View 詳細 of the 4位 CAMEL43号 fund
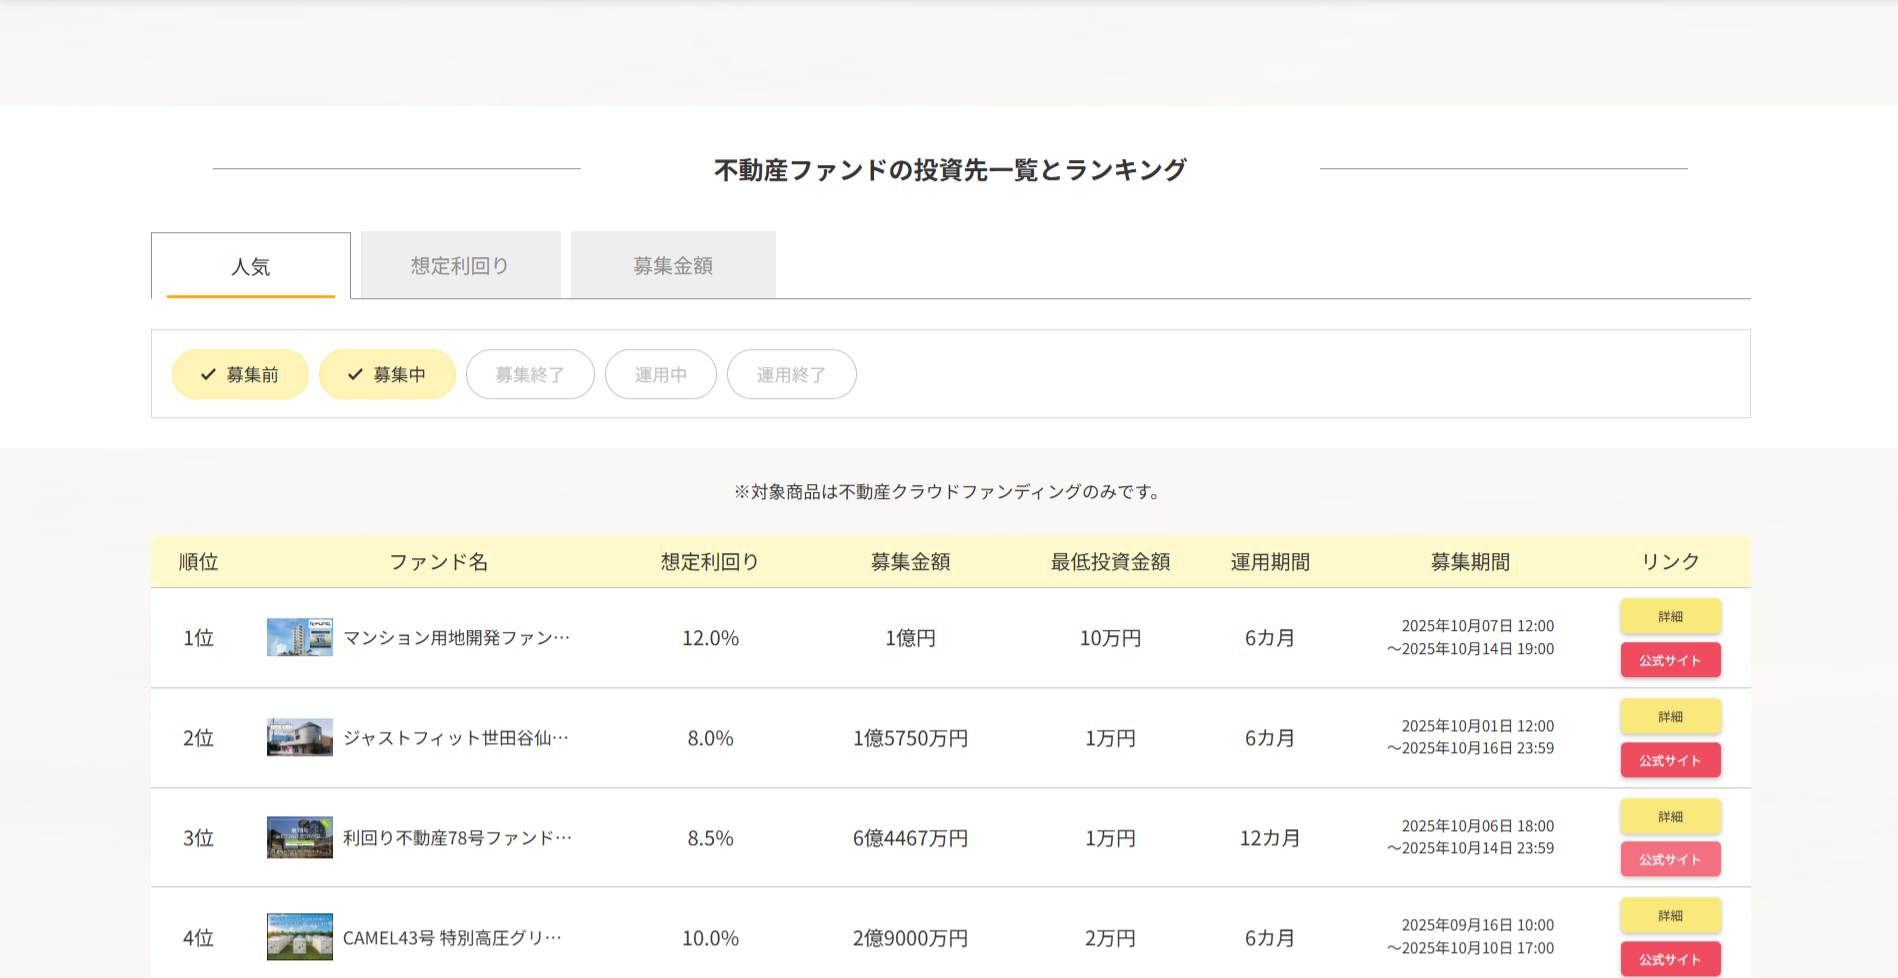1898x978 pixels. pos(1670,915)
